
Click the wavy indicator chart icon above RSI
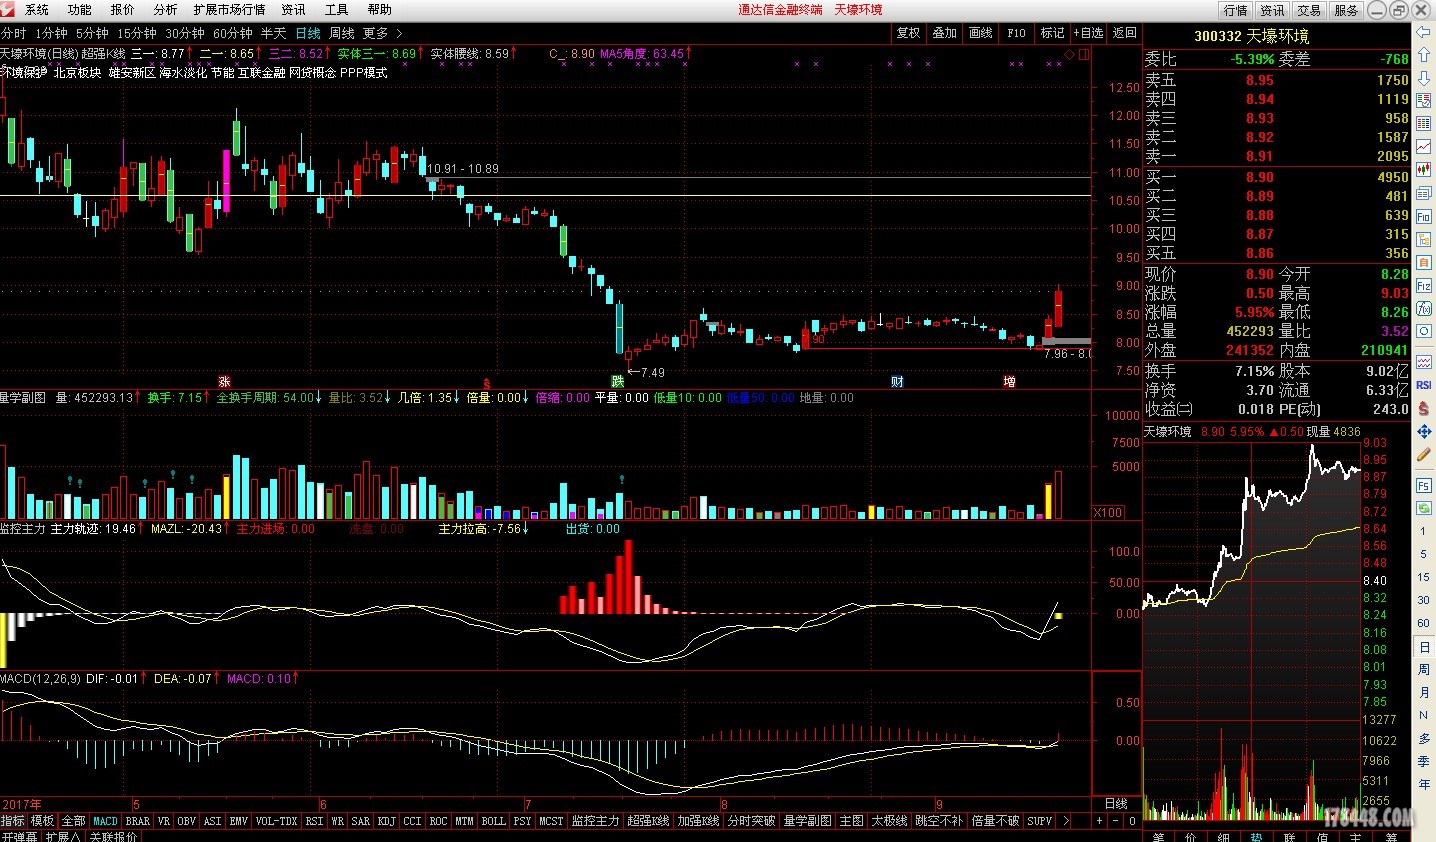(x=1424, y=362)
